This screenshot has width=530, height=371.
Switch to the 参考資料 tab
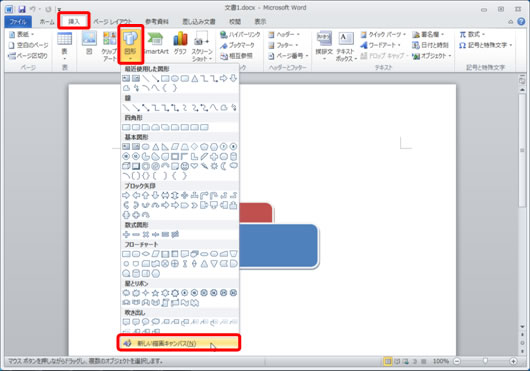coord(157,22)
